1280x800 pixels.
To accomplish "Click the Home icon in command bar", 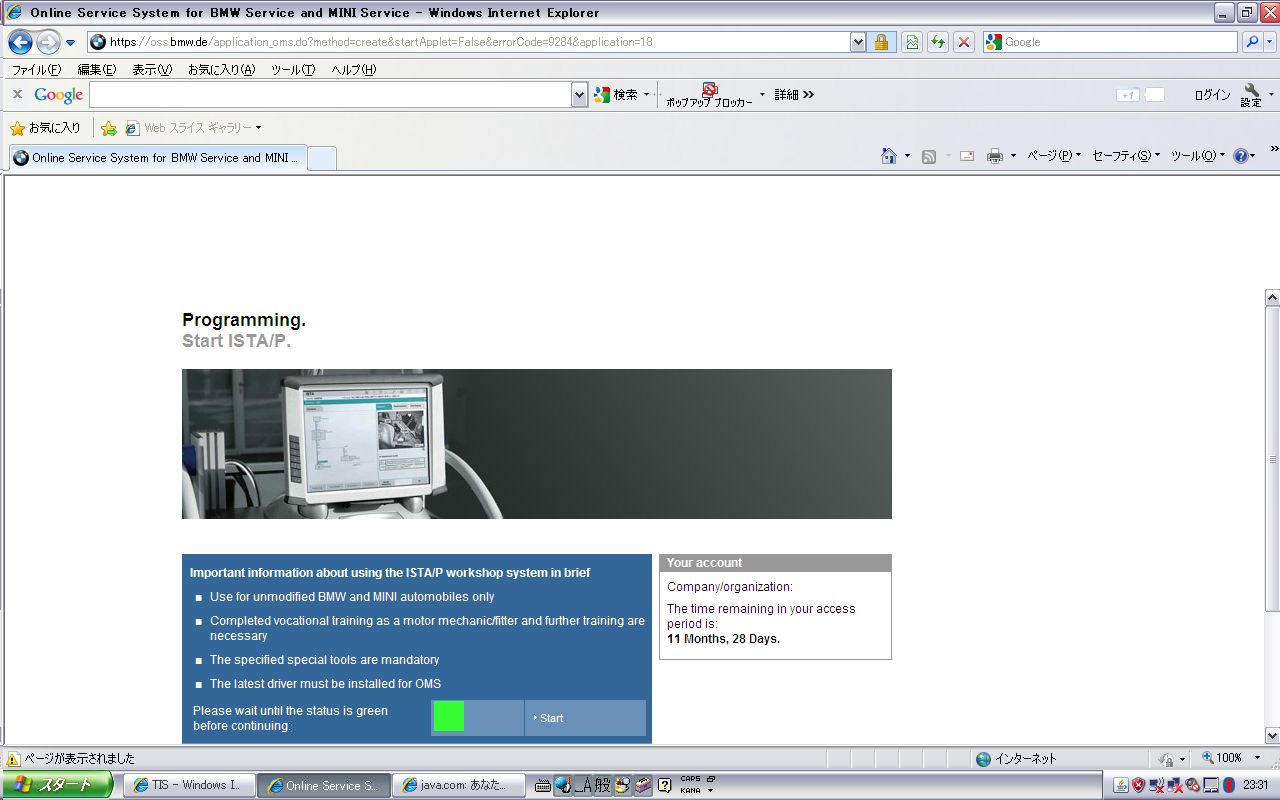I will tap(888, 156).
